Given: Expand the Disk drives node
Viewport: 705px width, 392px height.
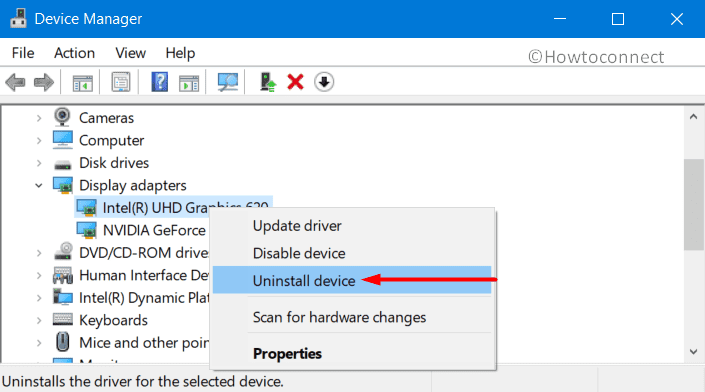Looking at the screenshot, I should coord(39,163).
